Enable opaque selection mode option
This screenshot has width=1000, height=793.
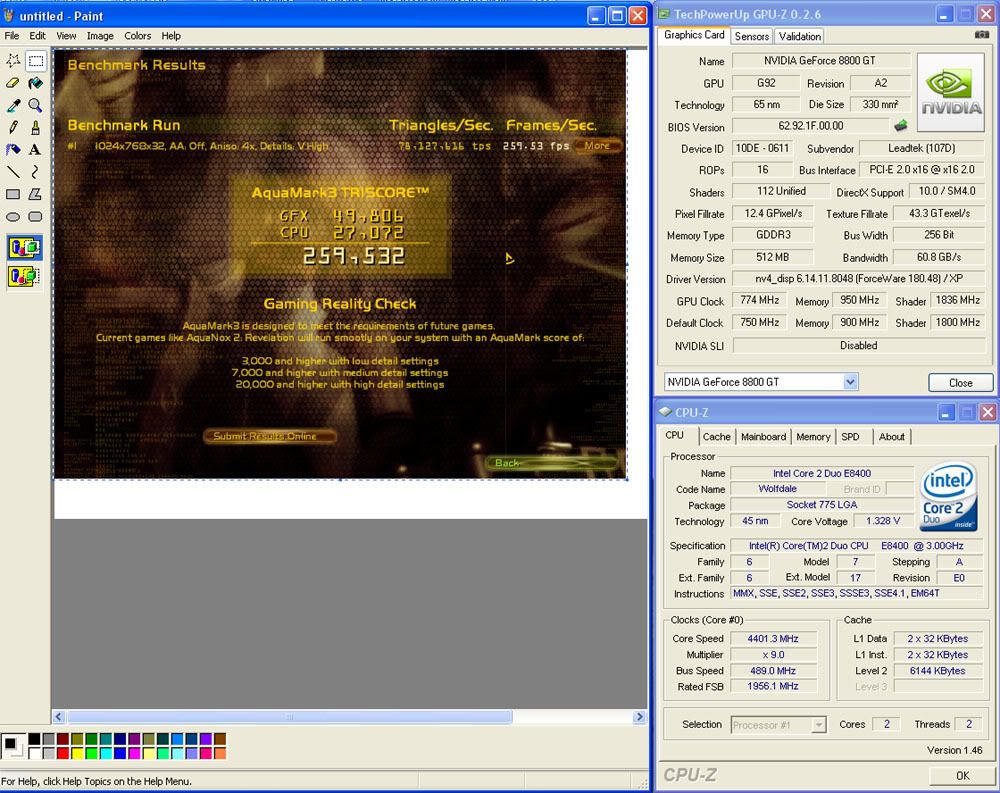tap(24, 248)
